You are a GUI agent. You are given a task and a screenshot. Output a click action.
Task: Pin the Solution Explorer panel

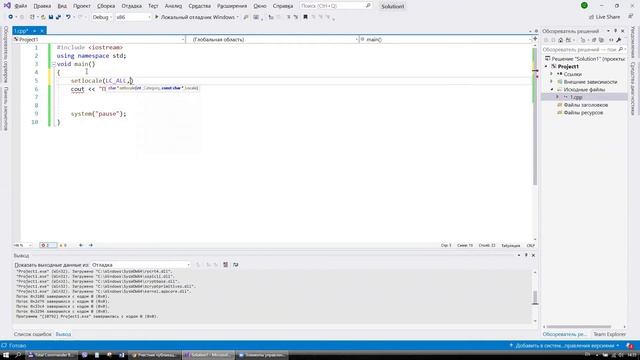[616, 31]
